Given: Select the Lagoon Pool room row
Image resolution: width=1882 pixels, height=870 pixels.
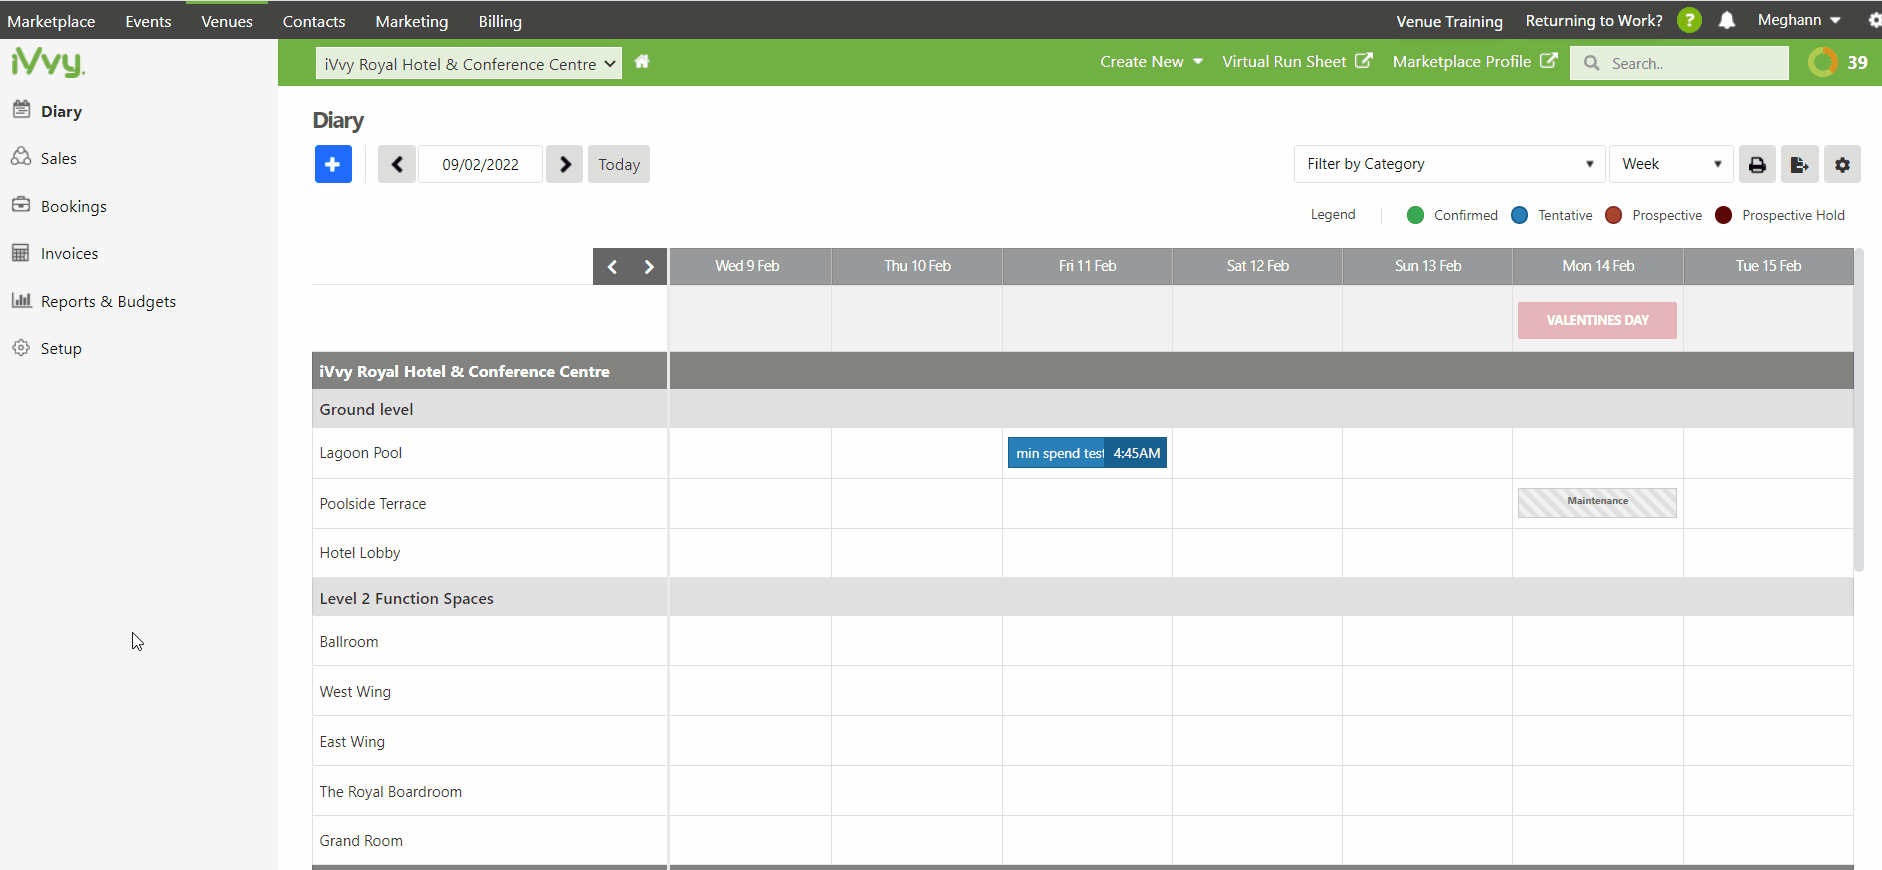Looking at the screenshot, I should pyautogui.click(x=489, y=453).
